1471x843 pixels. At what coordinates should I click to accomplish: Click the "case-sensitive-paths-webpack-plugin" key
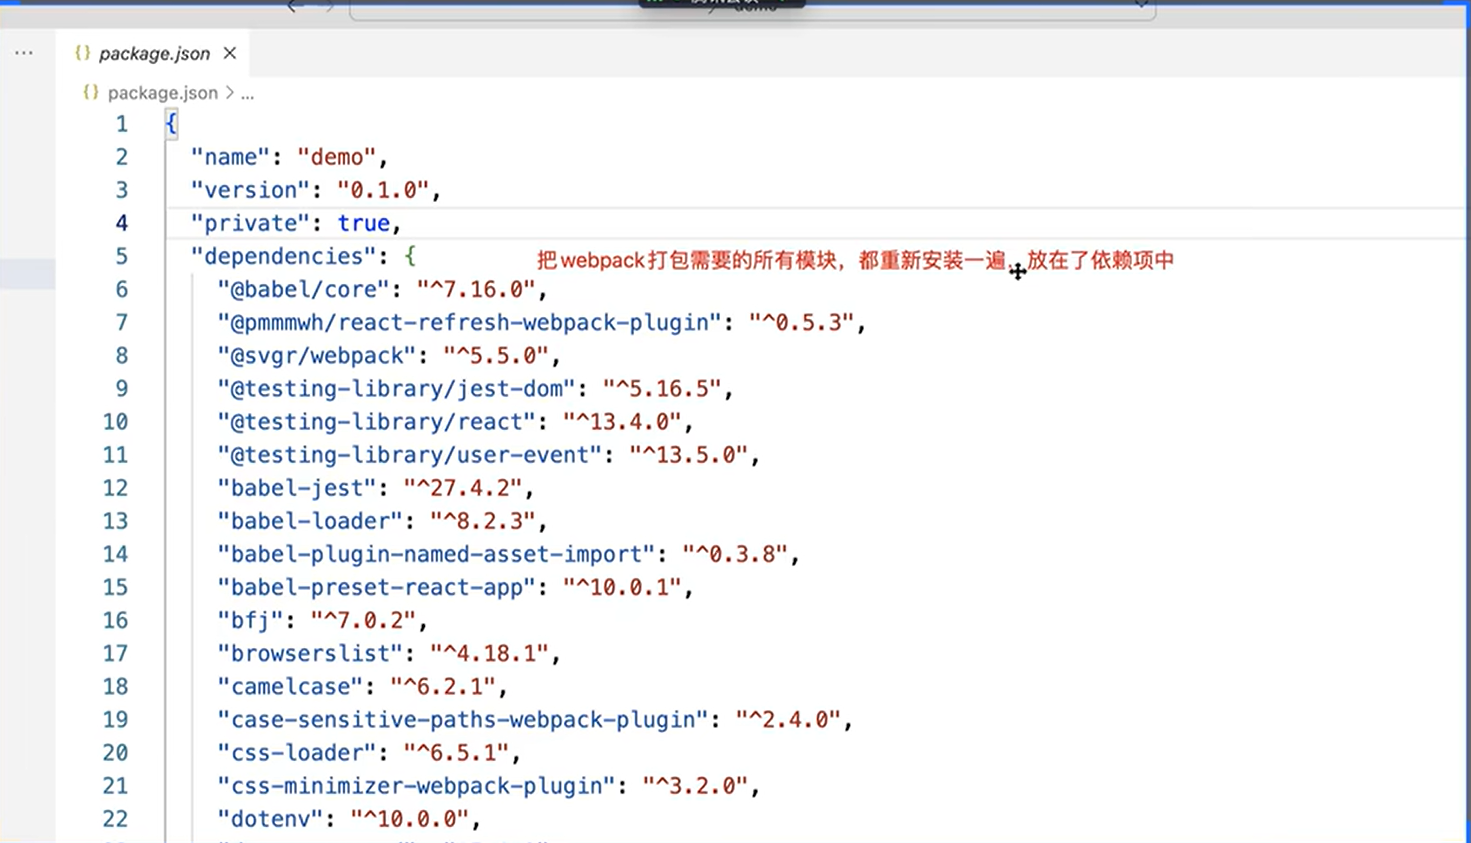click(463, 719)
